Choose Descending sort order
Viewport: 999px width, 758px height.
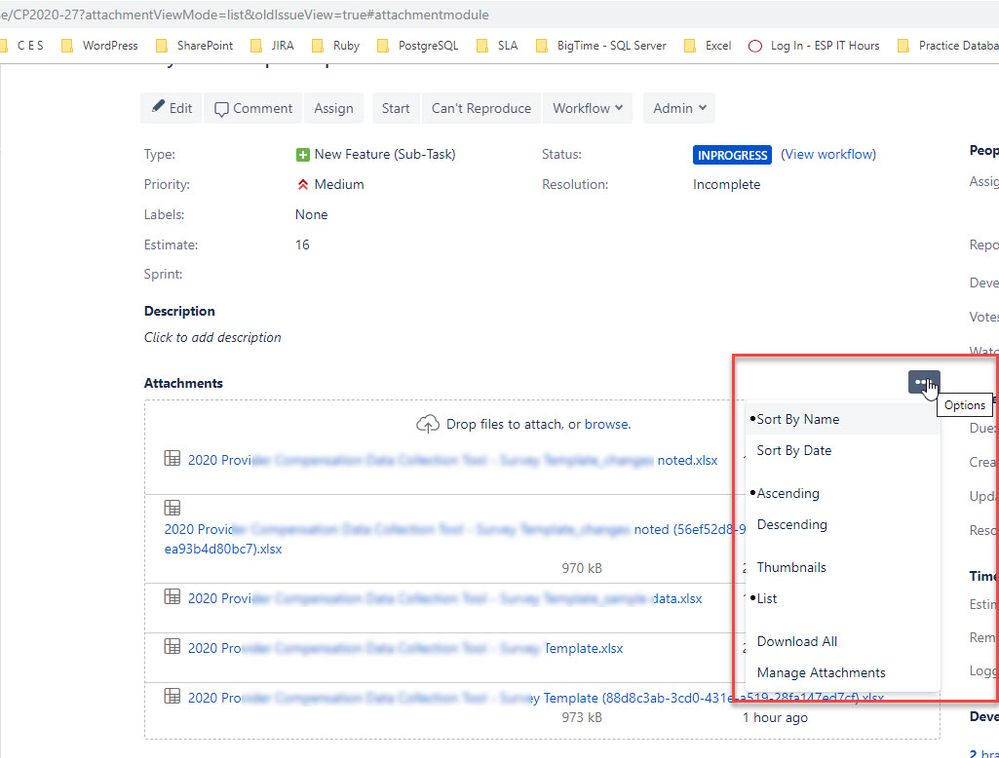click(x=842, y=524)
